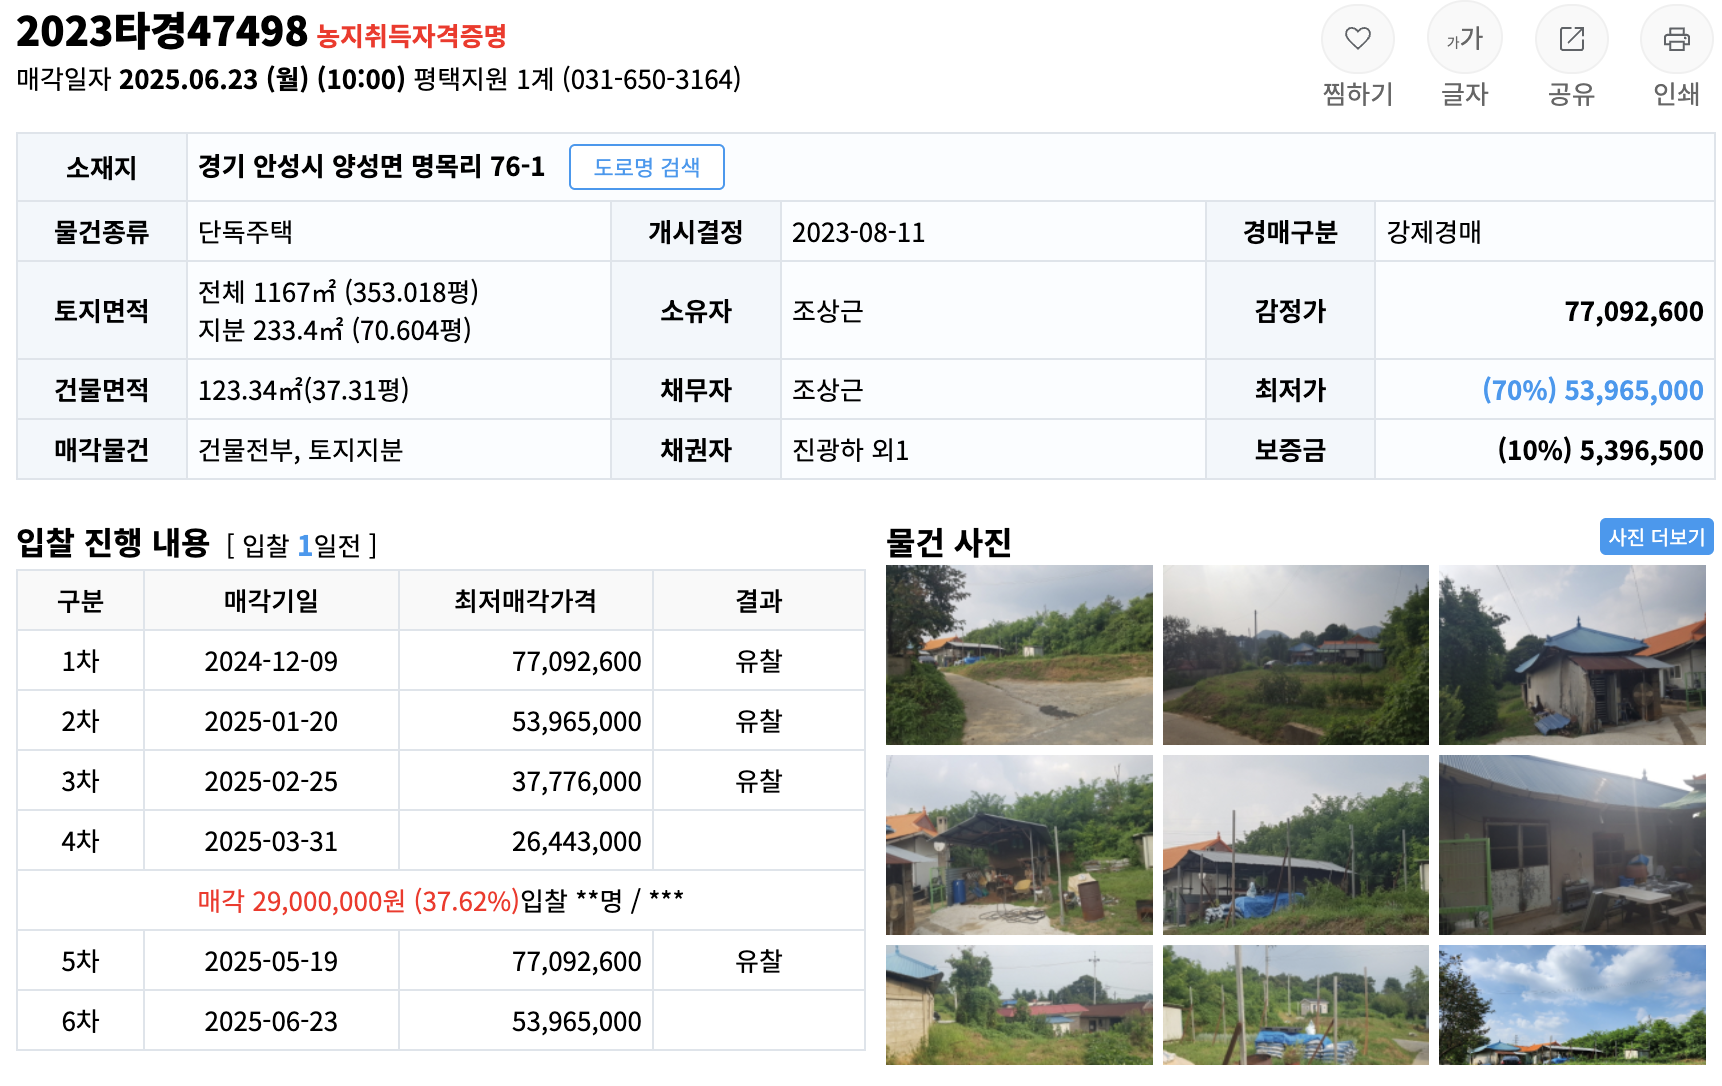
Task: Click the 물건 사진 section heading
Action: pos(948,542)
